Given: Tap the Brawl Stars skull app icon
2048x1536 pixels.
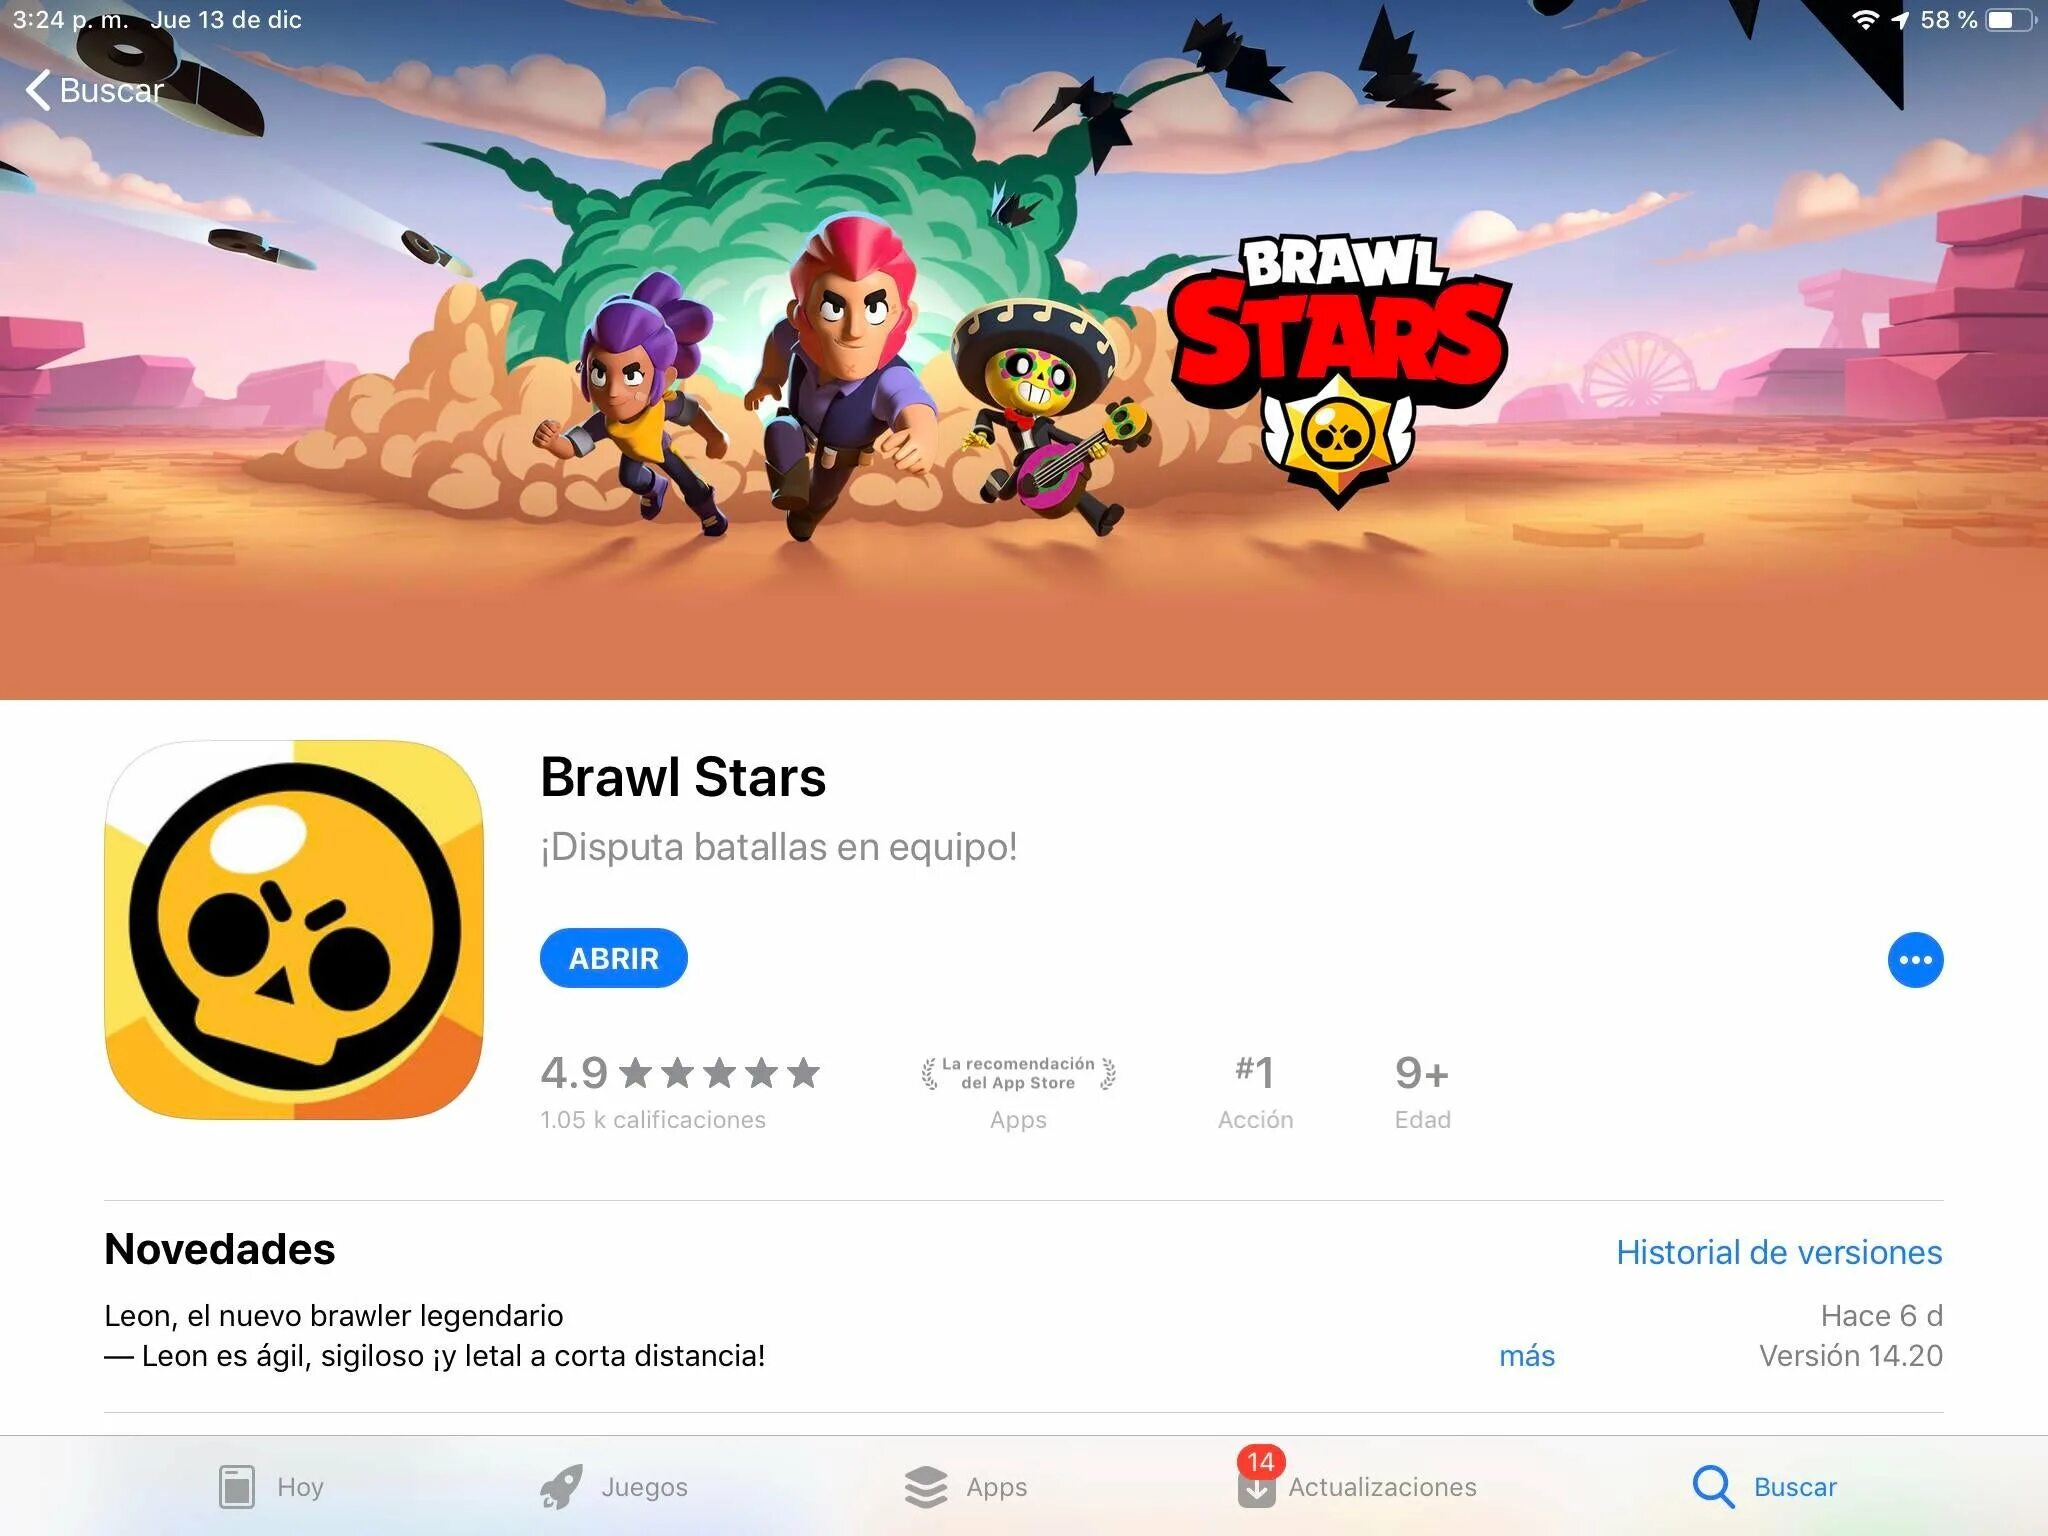Looking at the screenshot, I should pos(294,930).
